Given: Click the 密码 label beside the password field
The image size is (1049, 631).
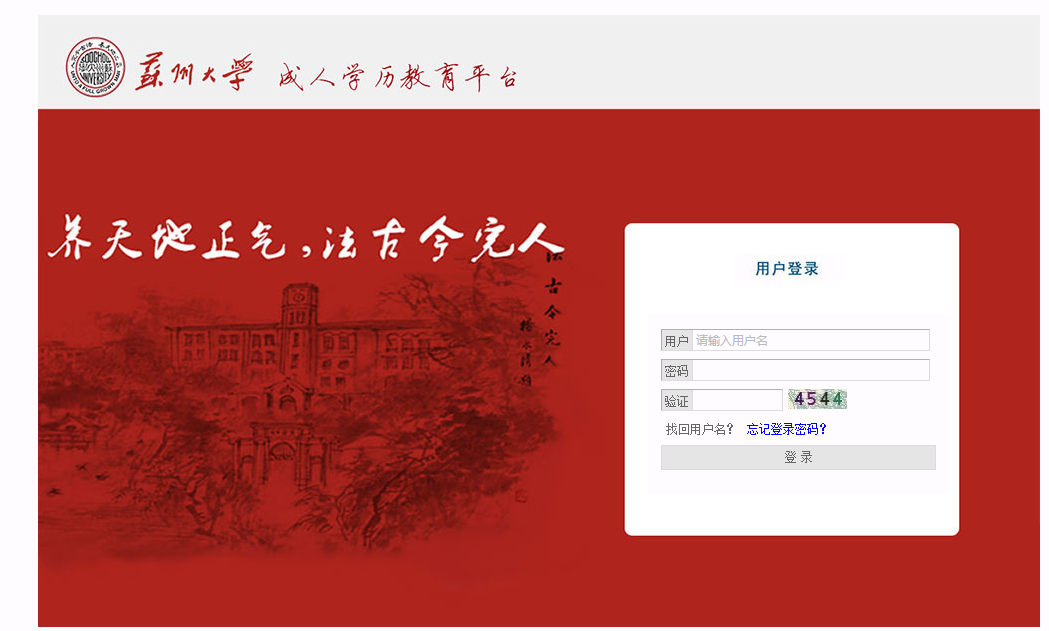Looking at the screenshot, I should (x=676, y=371).
